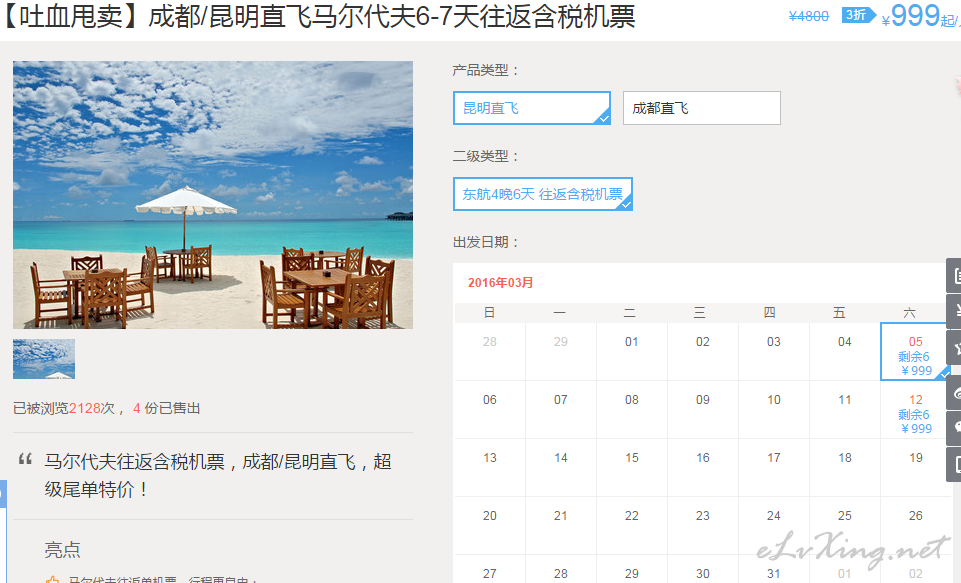Click the 三 weekday column header

tap(699, 313)
